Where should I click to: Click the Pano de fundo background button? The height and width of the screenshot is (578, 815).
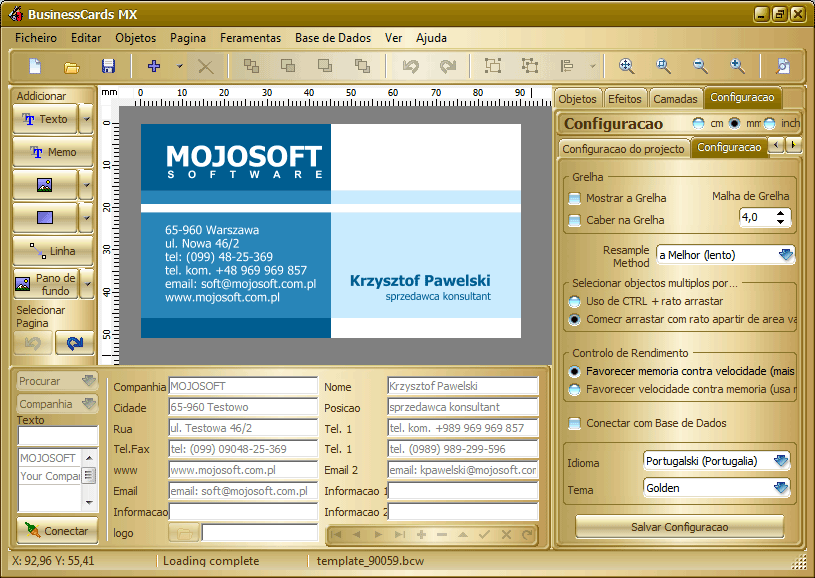45,284
